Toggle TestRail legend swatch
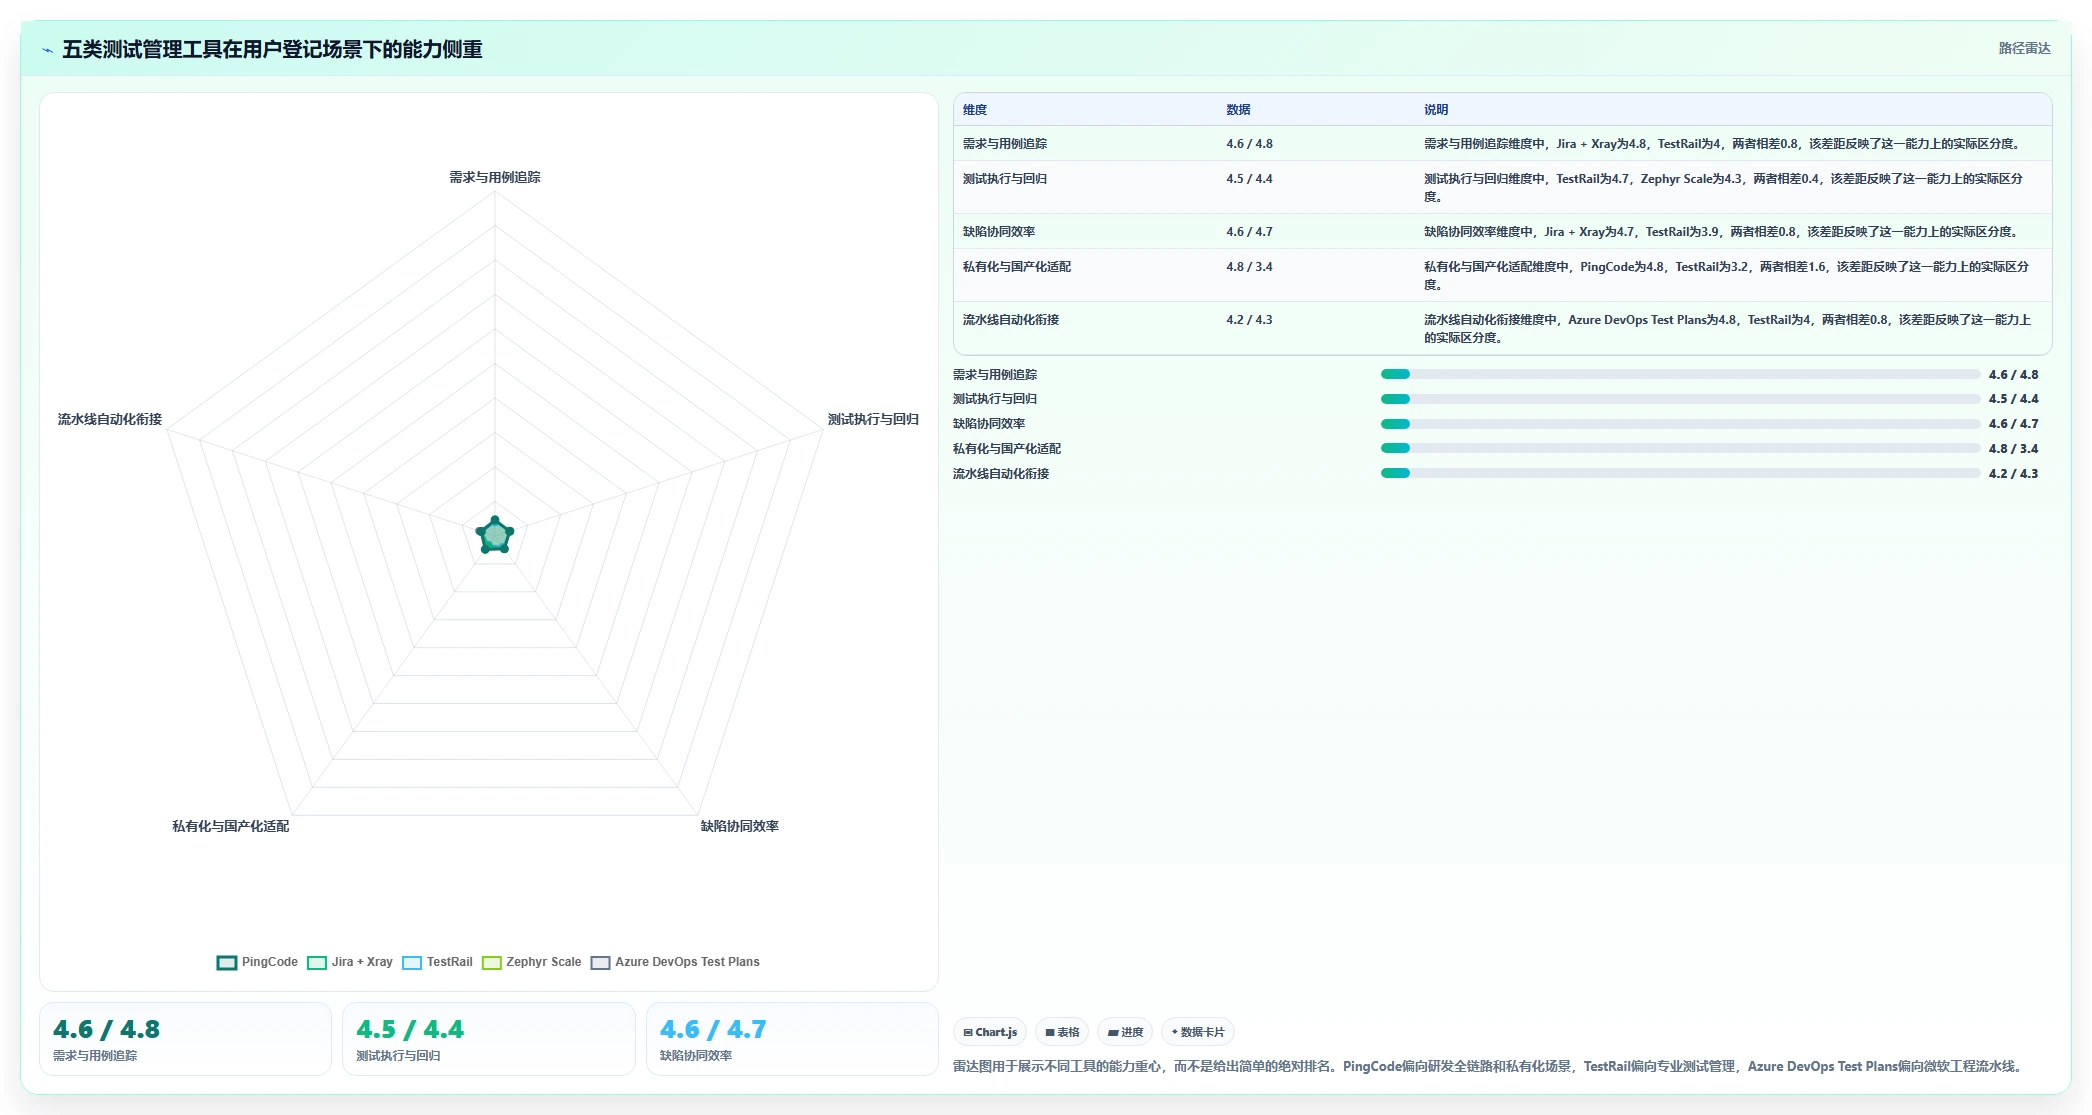The height and width of the screenshot is (1115, 2092). (x=412, y=963)
